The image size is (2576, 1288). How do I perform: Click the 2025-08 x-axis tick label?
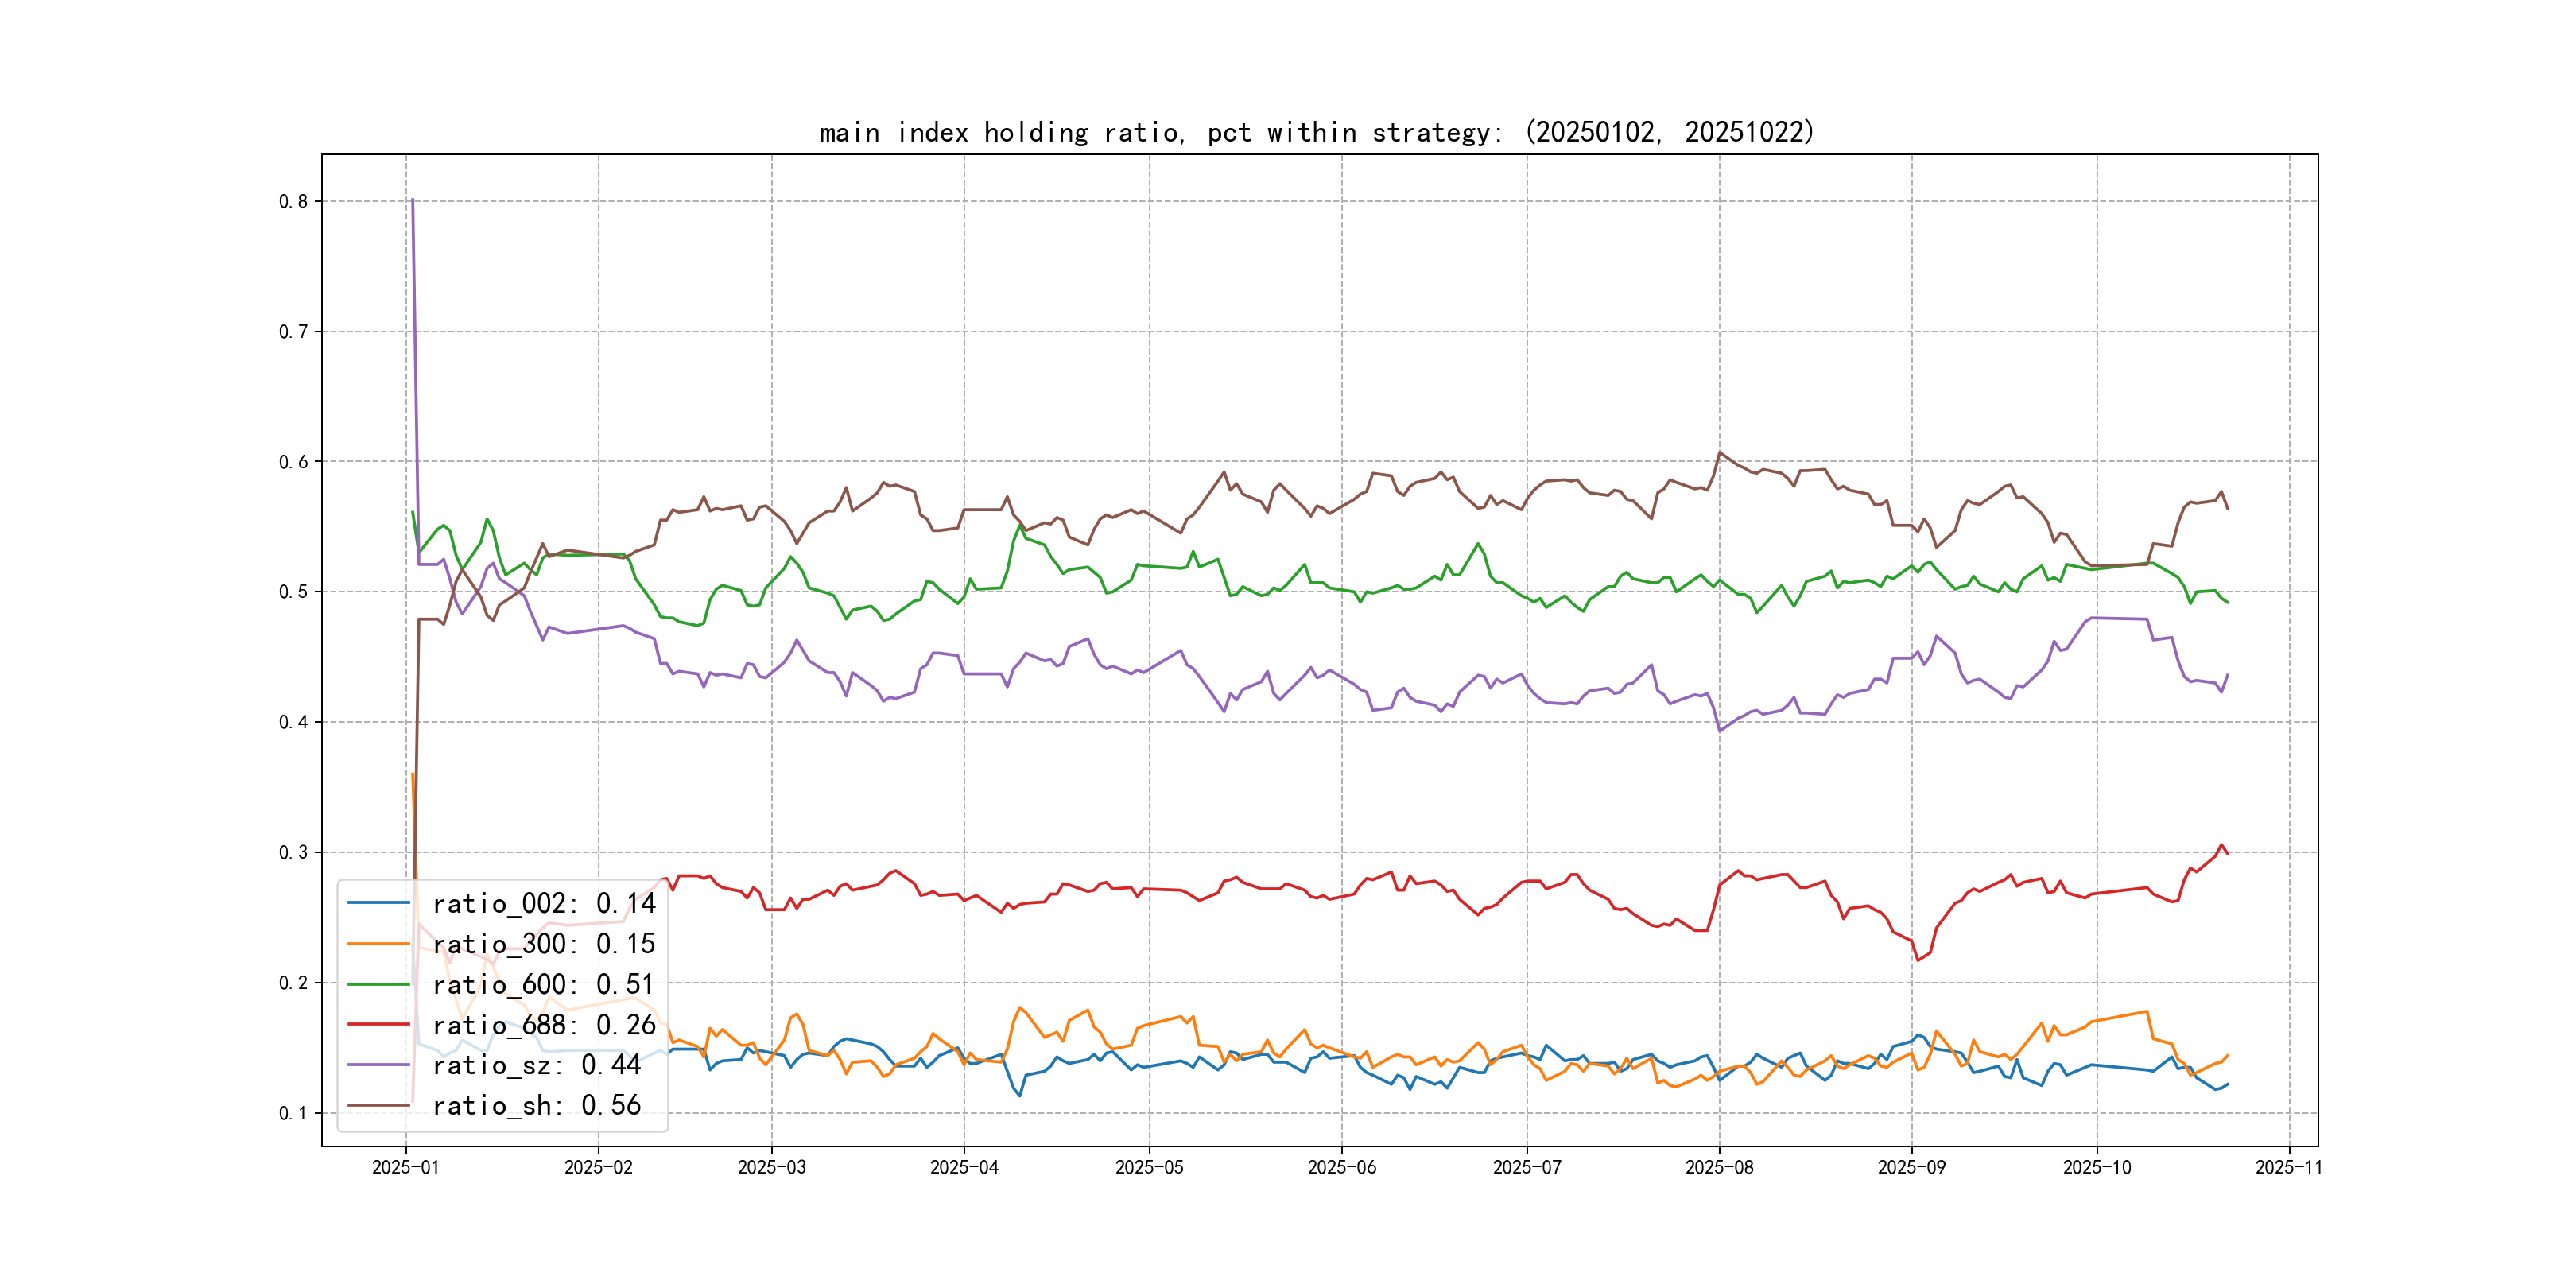click(1719, 1167)
